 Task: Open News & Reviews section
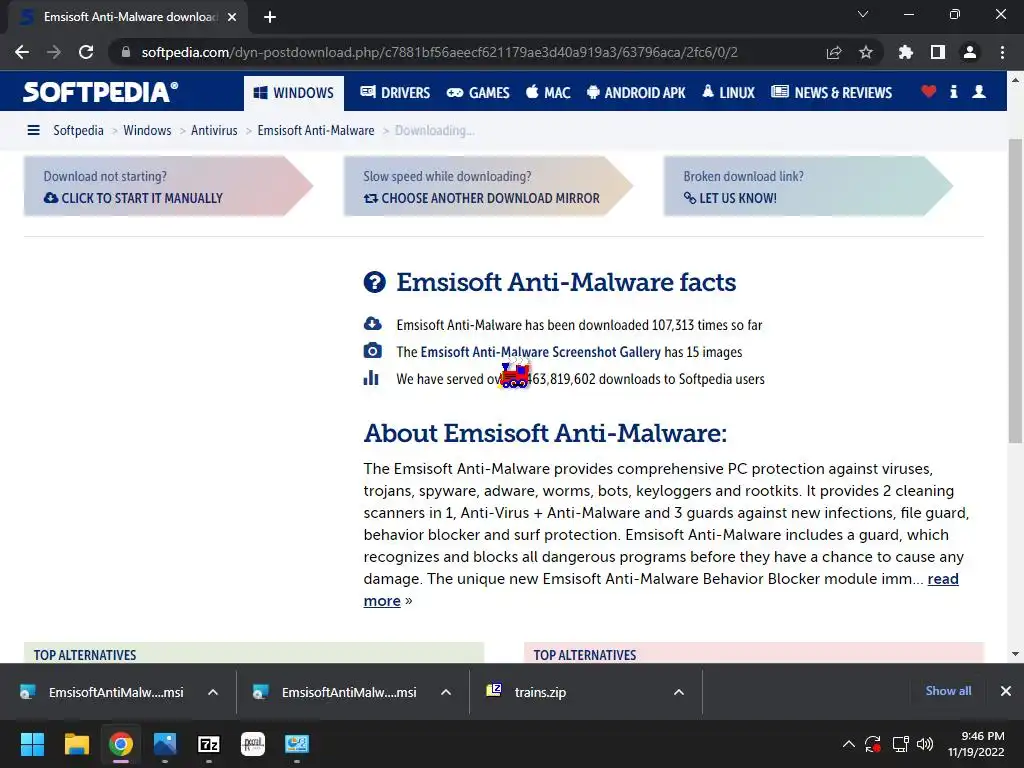831,93
